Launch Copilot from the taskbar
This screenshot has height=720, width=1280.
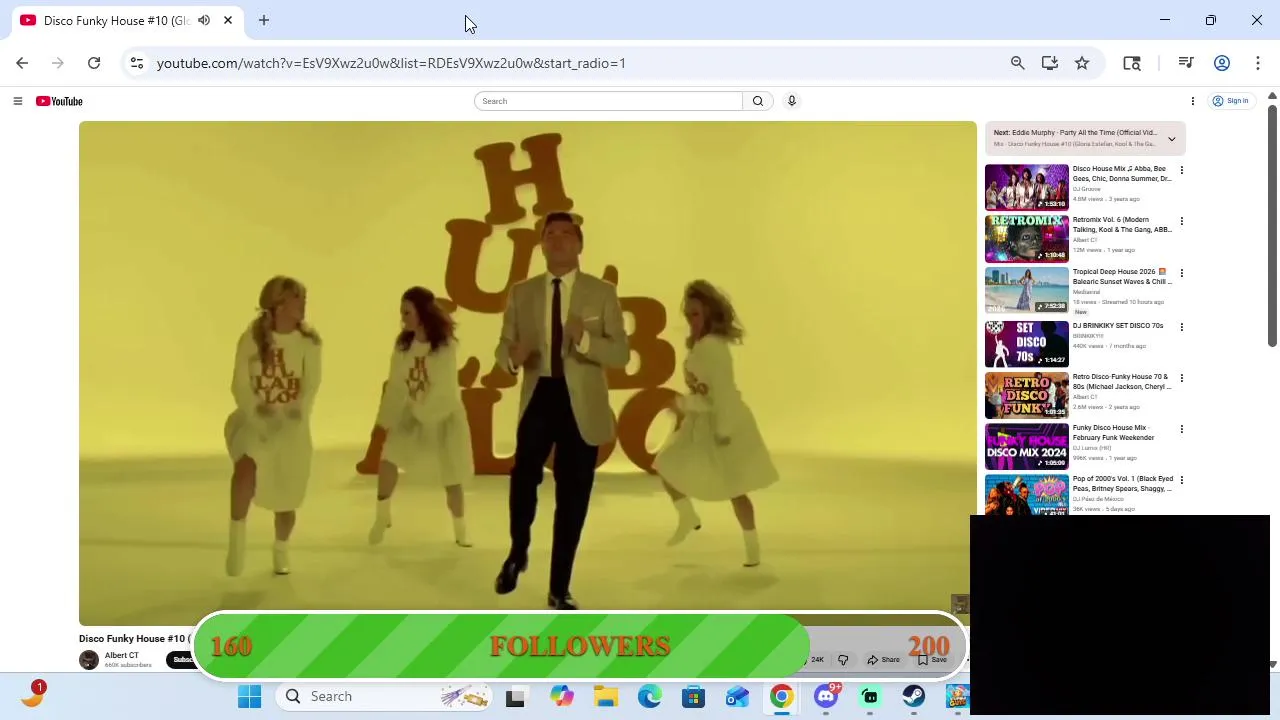pyautogui.click(x=562, y=696)
